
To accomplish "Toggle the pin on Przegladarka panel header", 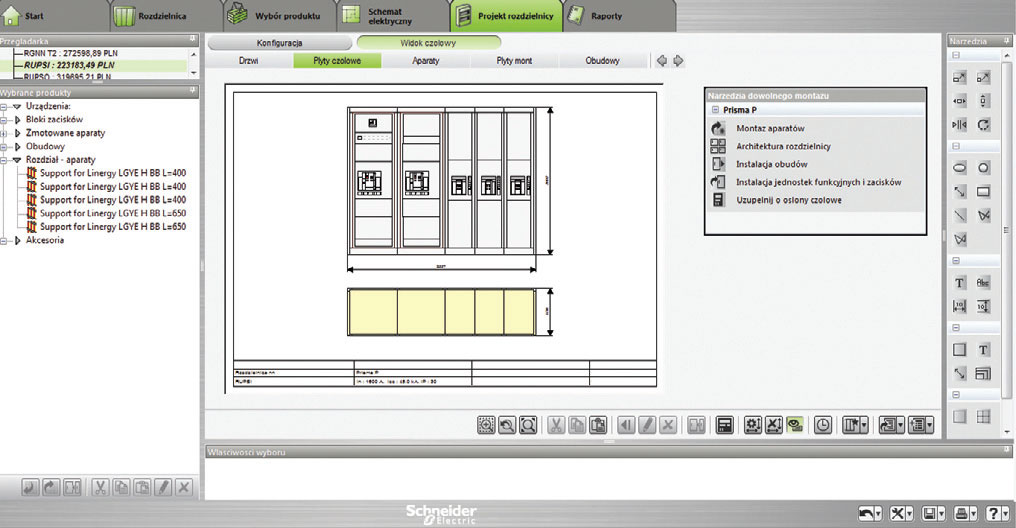I will point(192,40).
